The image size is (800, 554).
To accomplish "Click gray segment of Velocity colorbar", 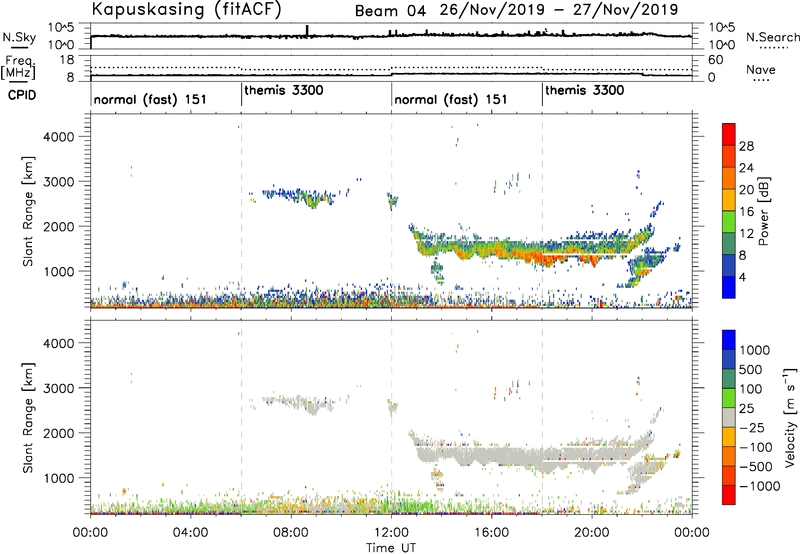I will [729, 418].
